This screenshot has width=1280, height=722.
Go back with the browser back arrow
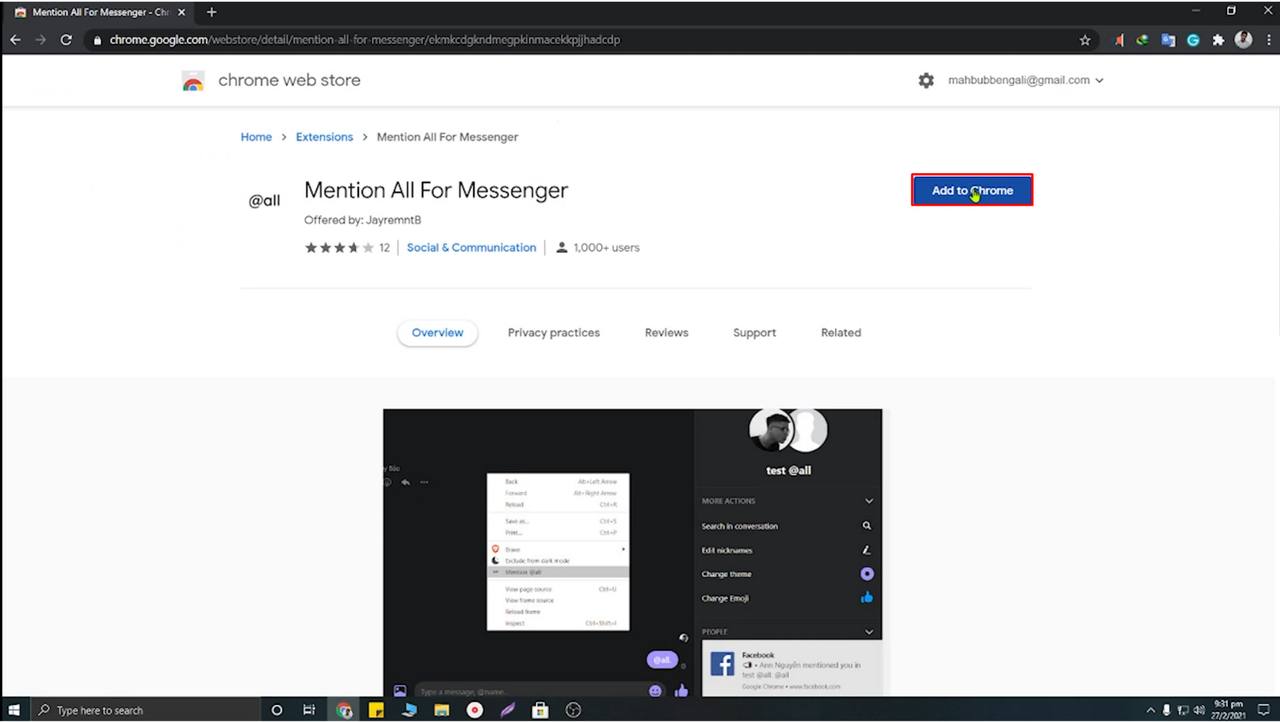click(x=15, y=40)
